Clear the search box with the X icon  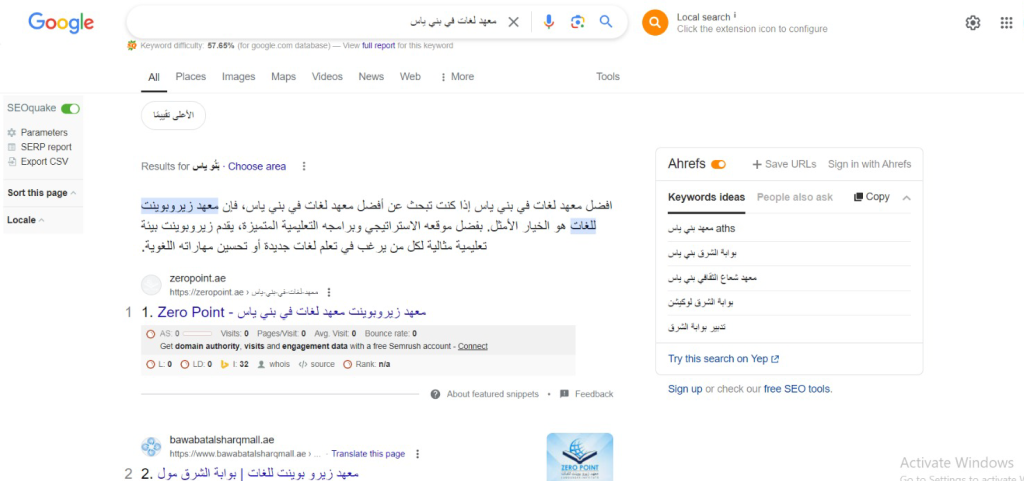pyautogui.click(x=513, y=22)
